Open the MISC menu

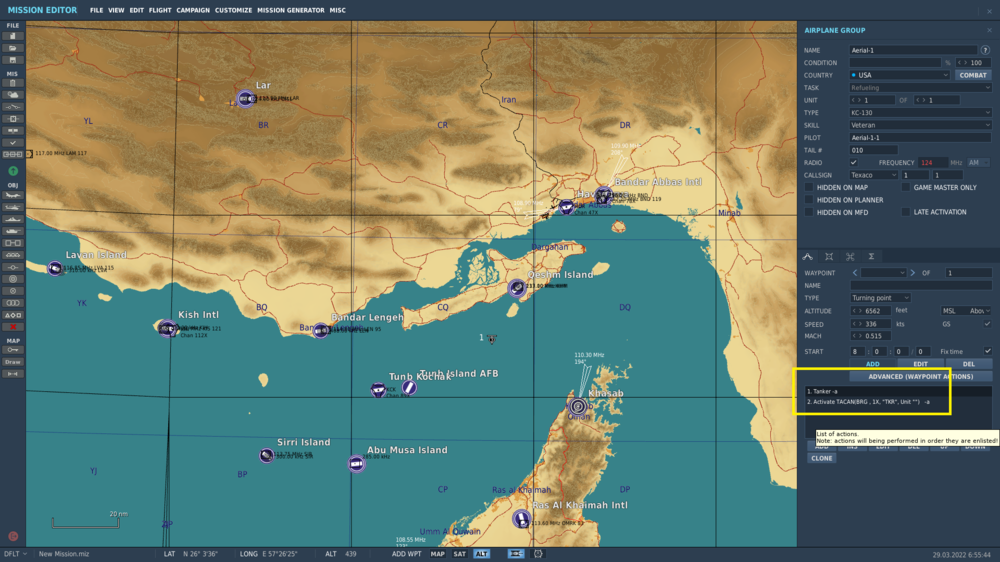(337, 10)
